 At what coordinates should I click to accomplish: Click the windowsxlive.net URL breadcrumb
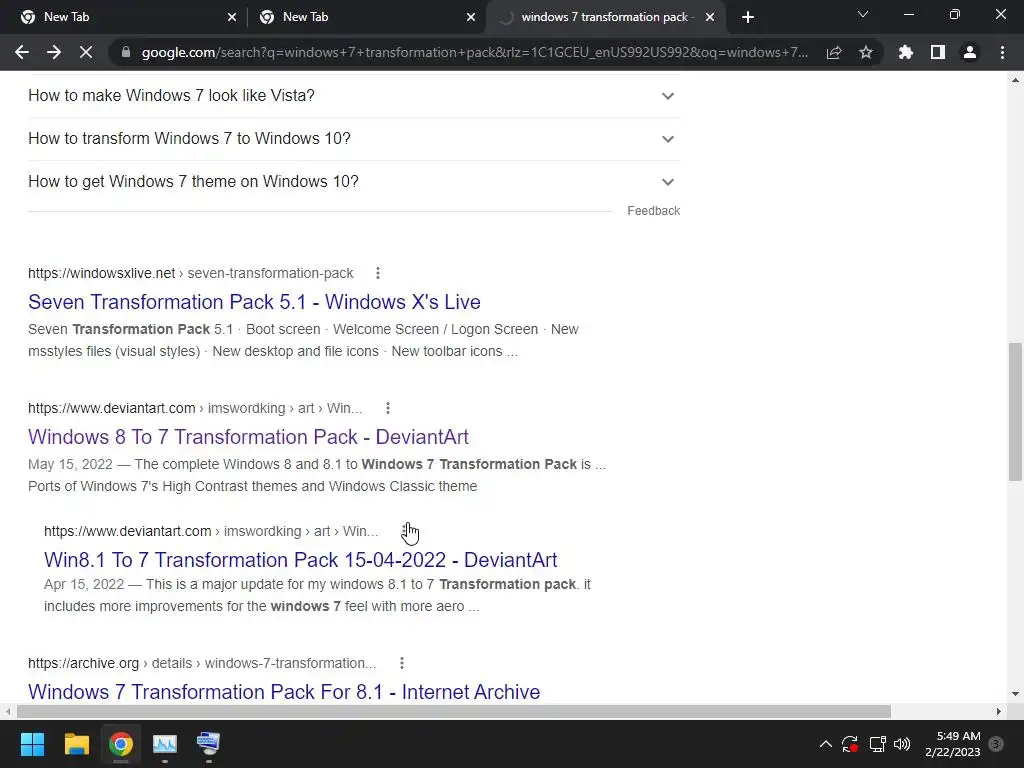190,273
